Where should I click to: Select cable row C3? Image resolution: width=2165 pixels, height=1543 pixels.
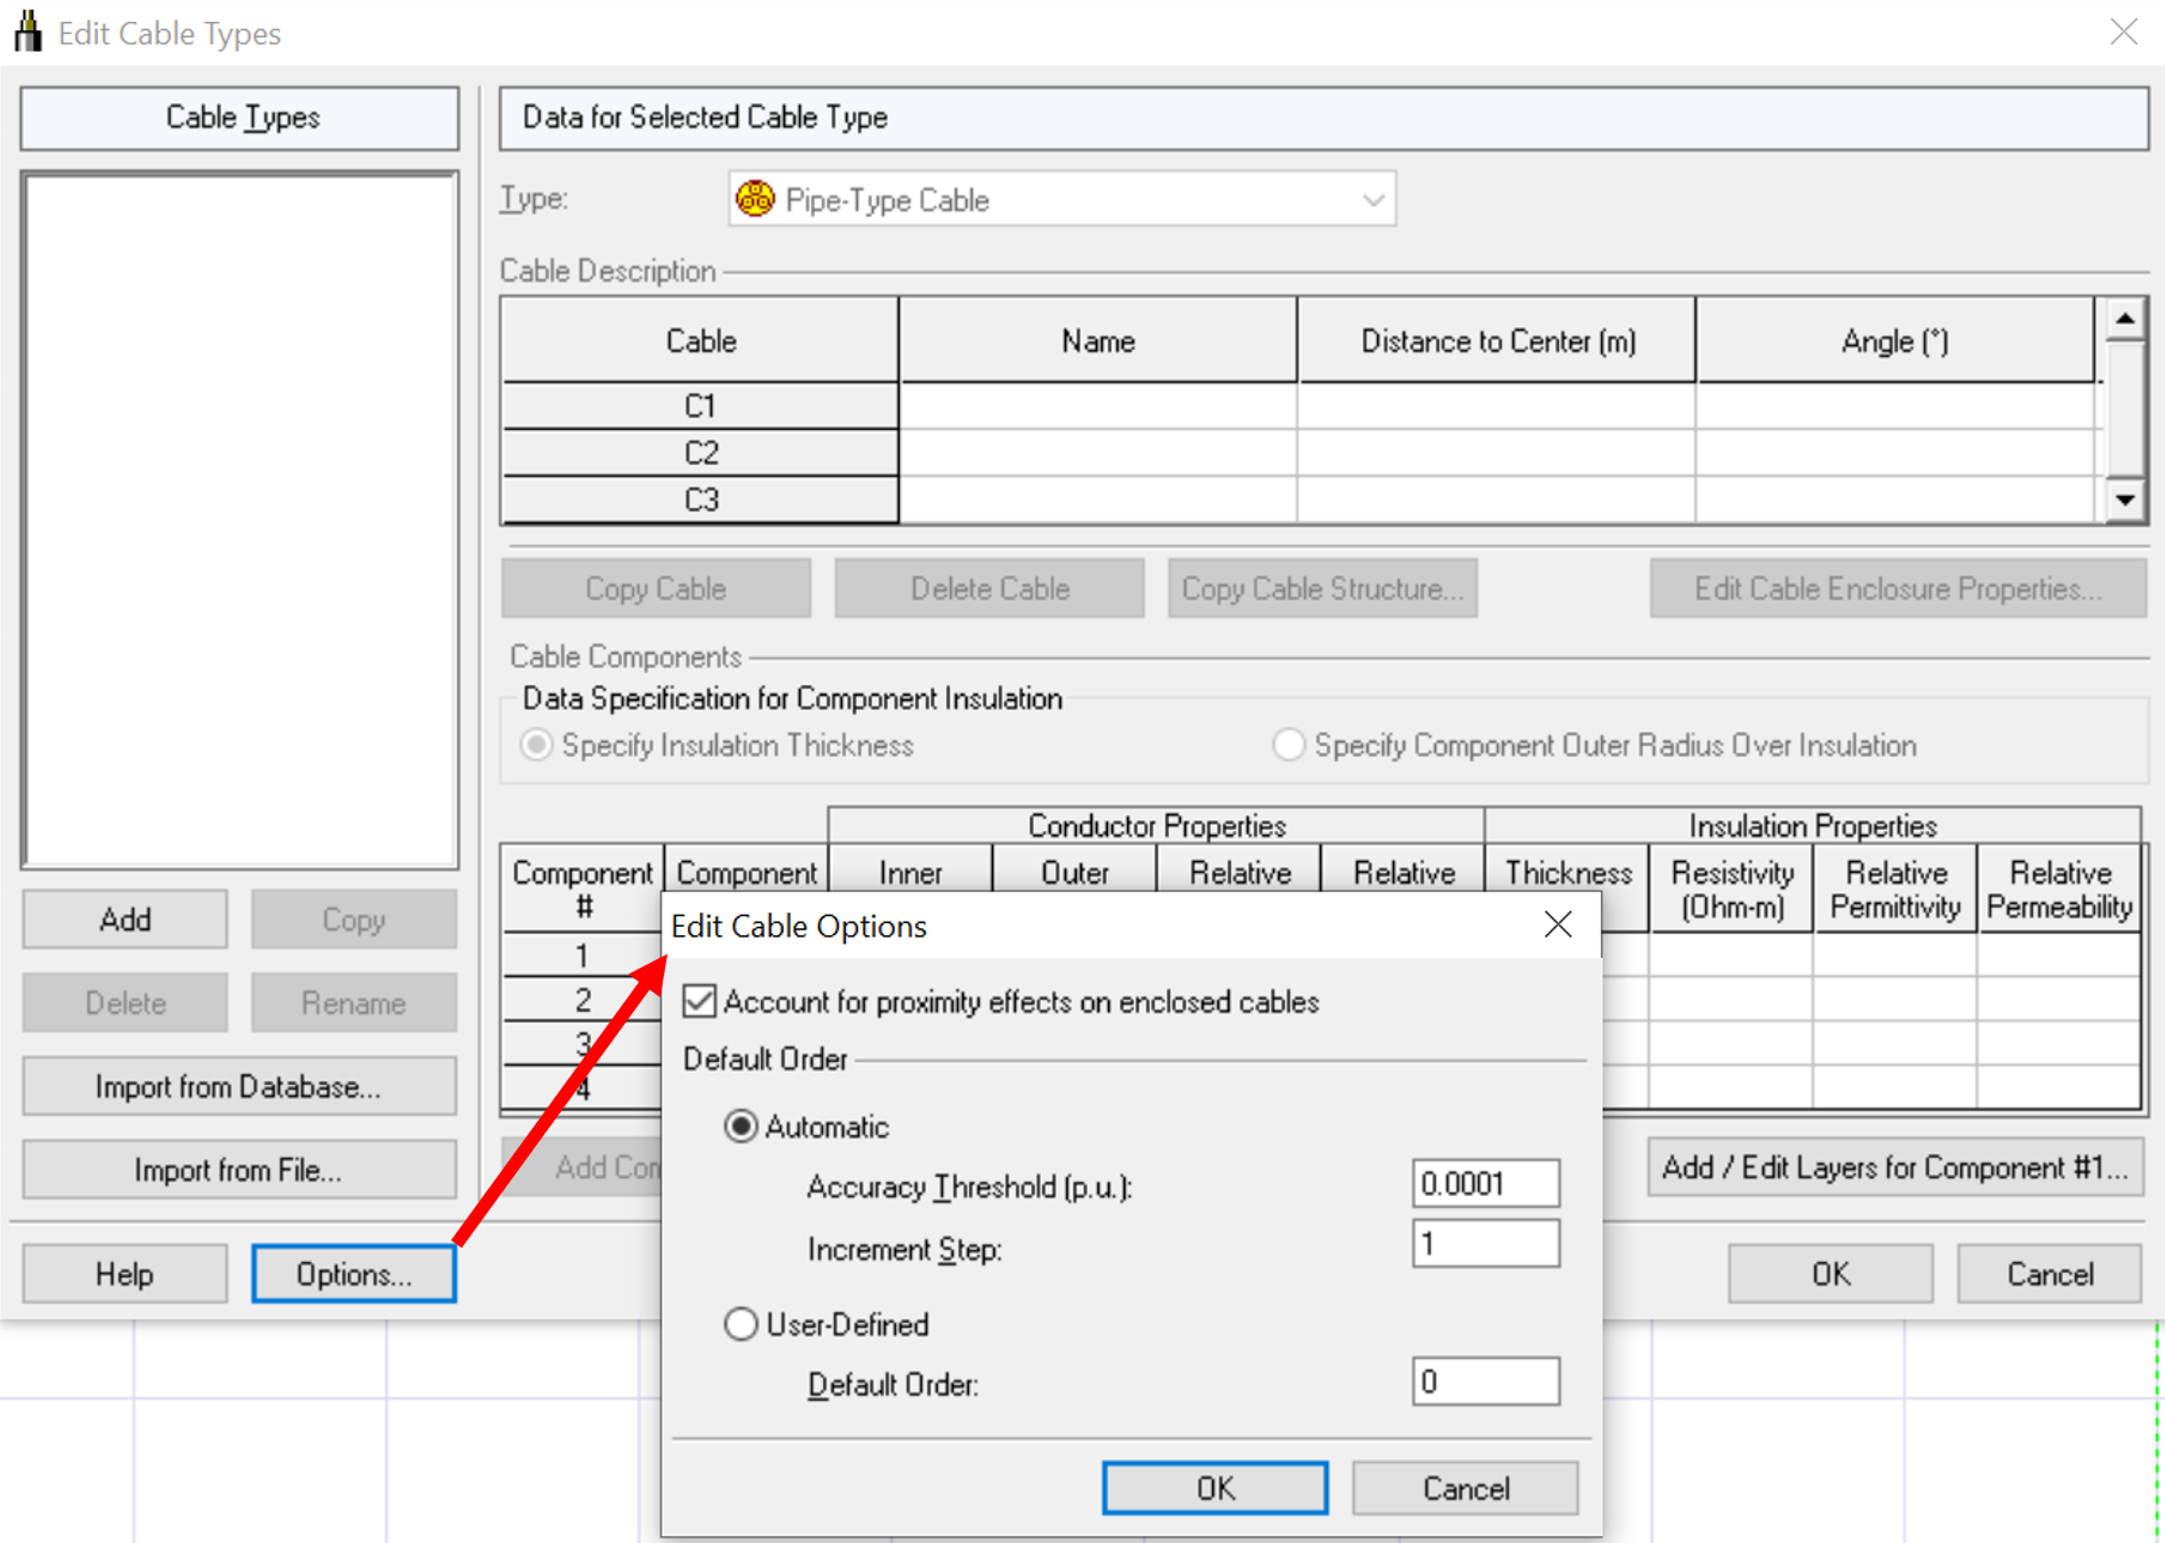(701, 499)
